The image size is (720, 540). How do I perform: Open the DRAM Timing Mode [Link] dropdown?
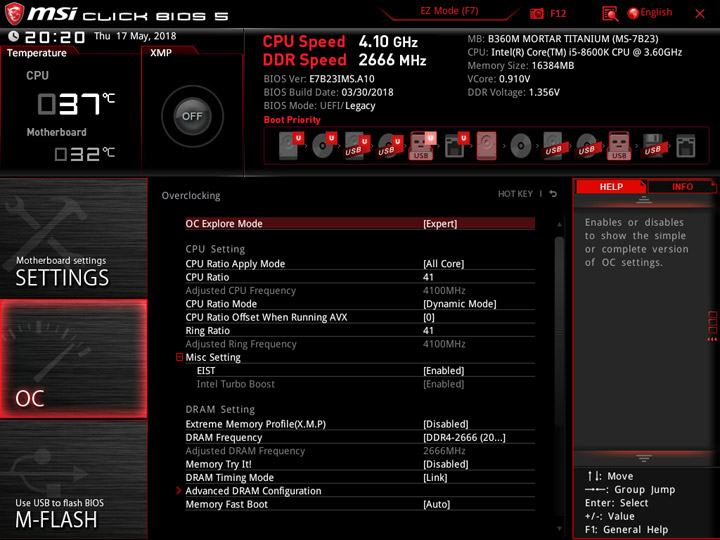click(x=435, y=477)
